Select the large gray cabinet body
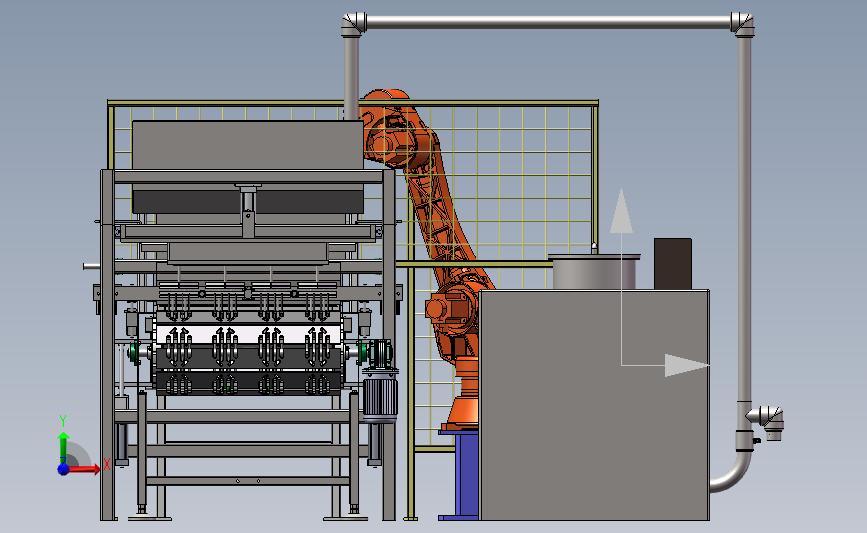The image size is (867, 533). pos(594,405)
